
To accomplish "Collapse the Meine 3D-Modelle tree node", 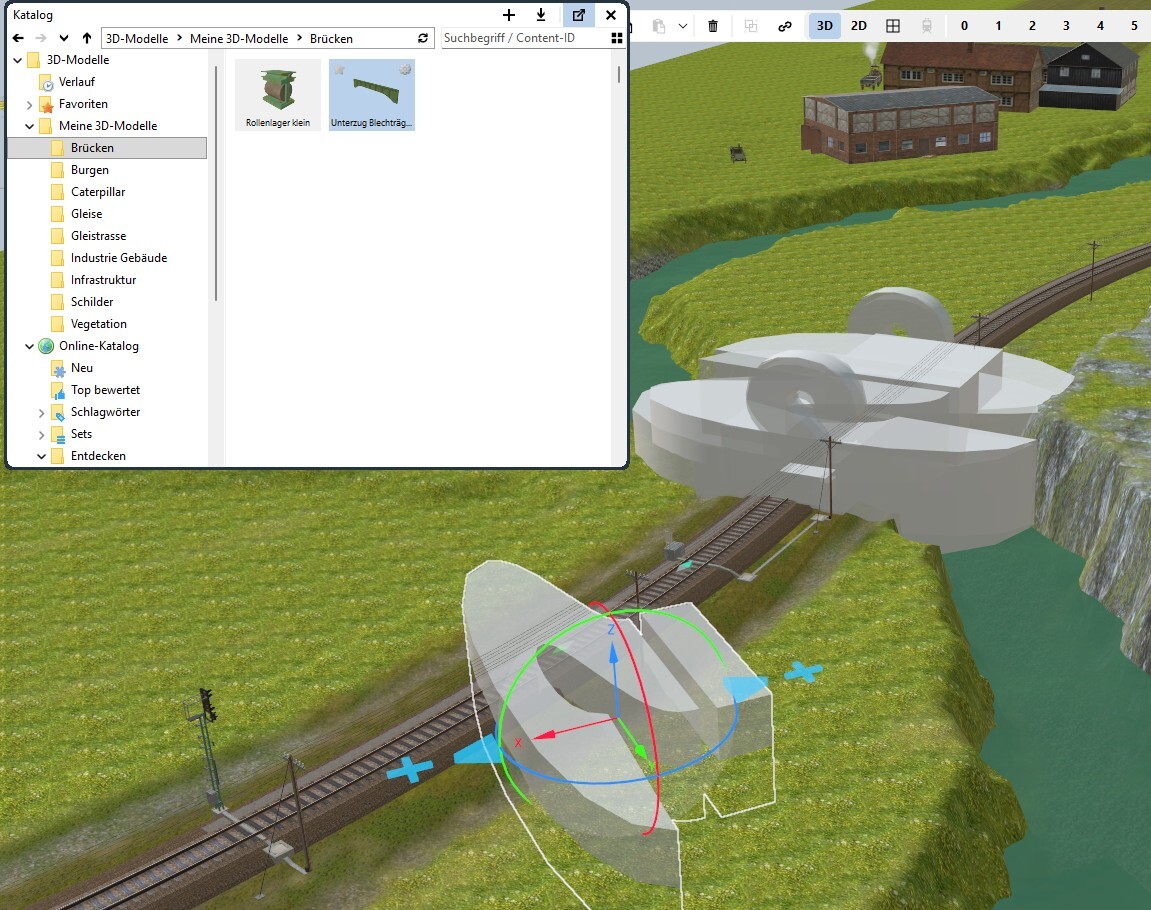I will point(29,126).
